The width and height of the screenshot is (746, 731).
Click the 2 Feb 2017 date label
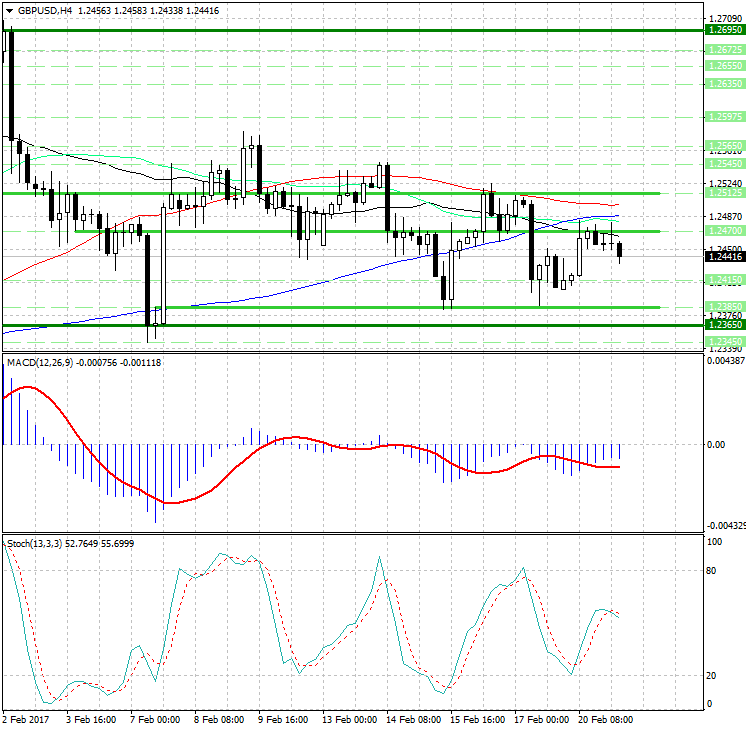pos(28,719)
